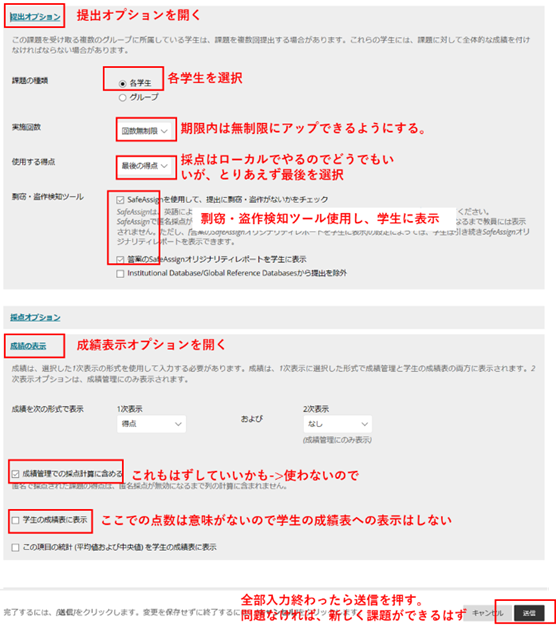The width and height of the screenshot is (556, 632).
Task: Enable この項目の統計 display checkbox
Action: point(15,547)
